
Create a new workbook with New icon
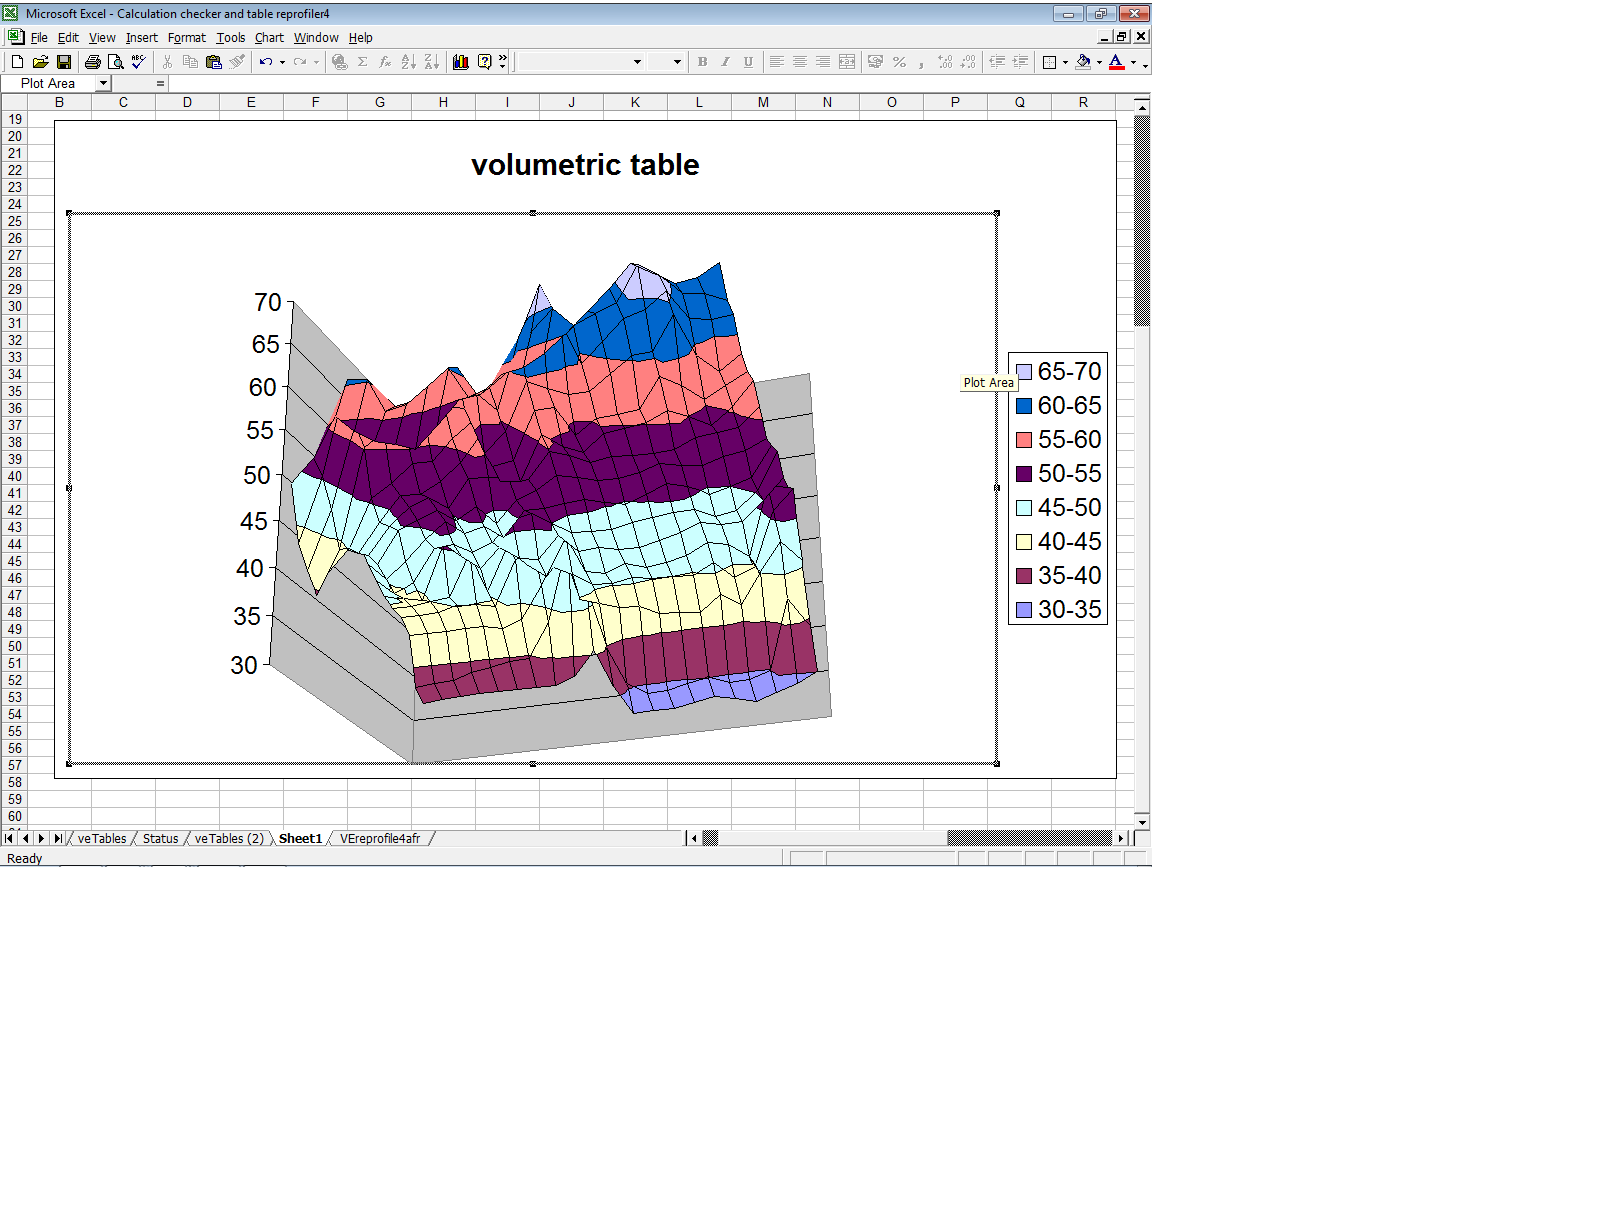click(17, 62)
